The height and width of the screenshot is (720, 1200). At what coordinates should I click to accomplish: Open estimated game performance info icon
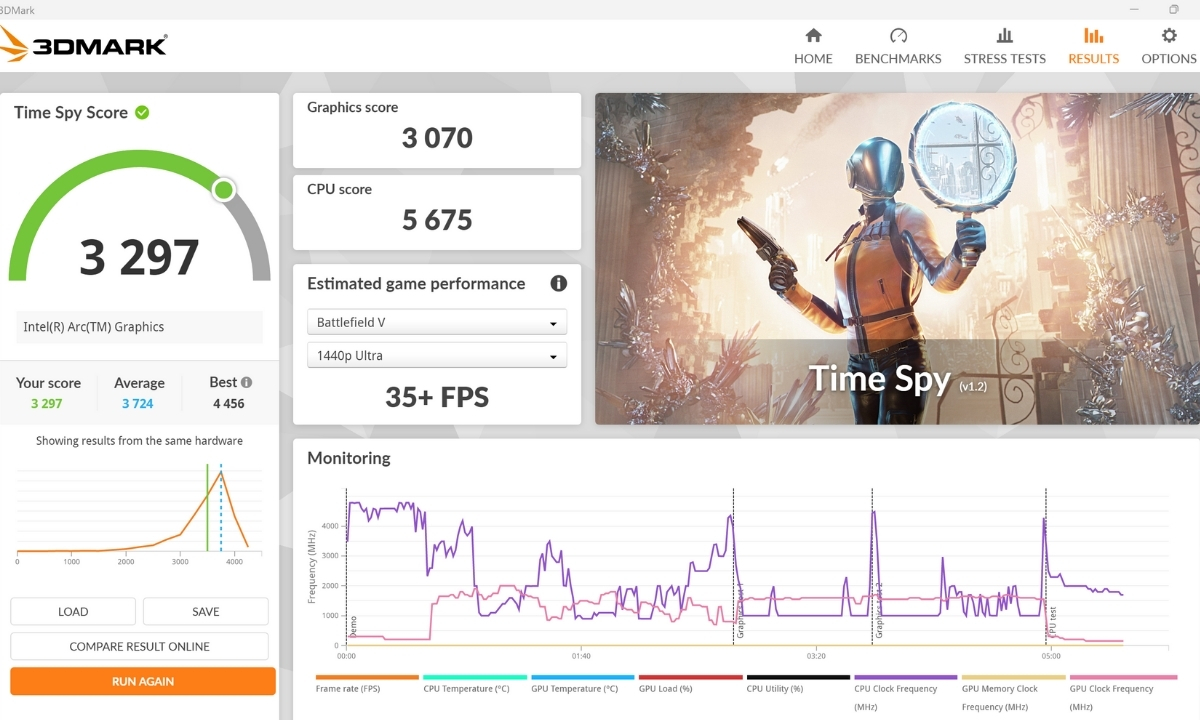point(559,283)
